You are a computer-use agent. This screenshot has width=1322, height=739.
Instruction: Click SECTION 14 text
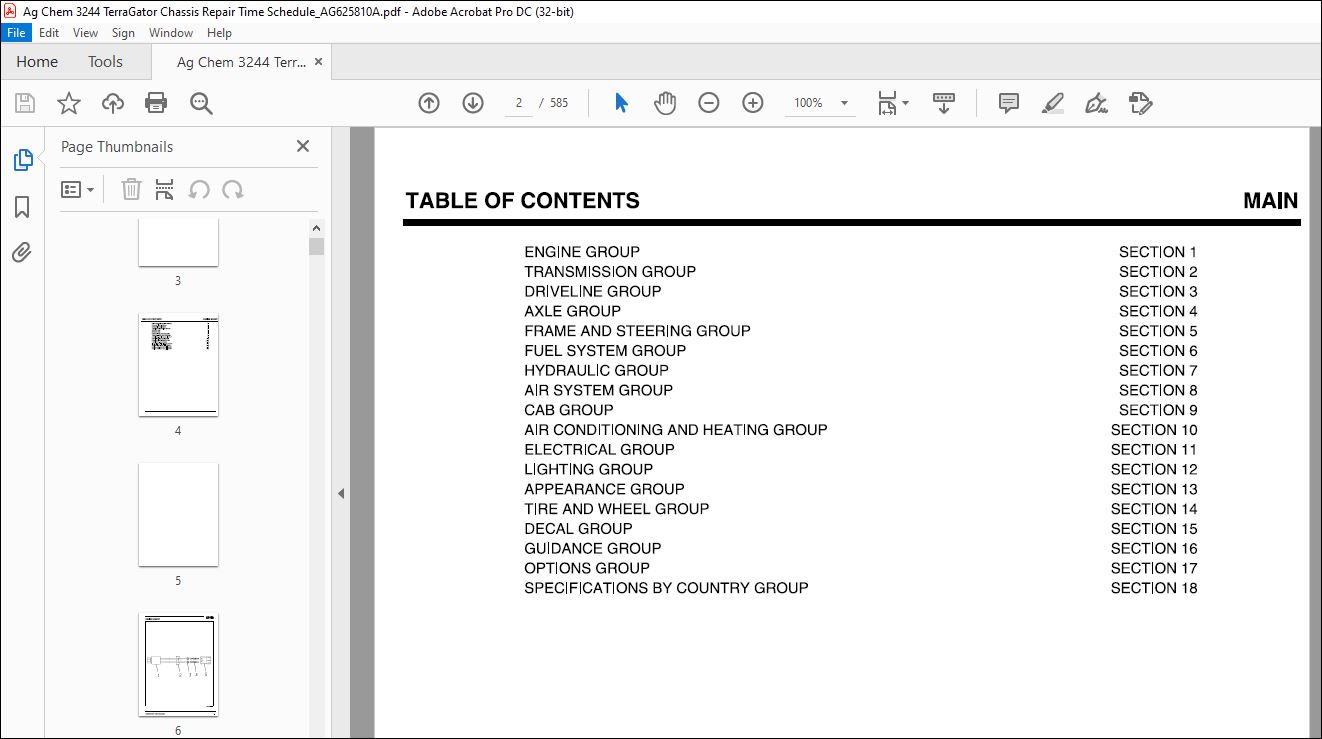(x=1154, y=509)
